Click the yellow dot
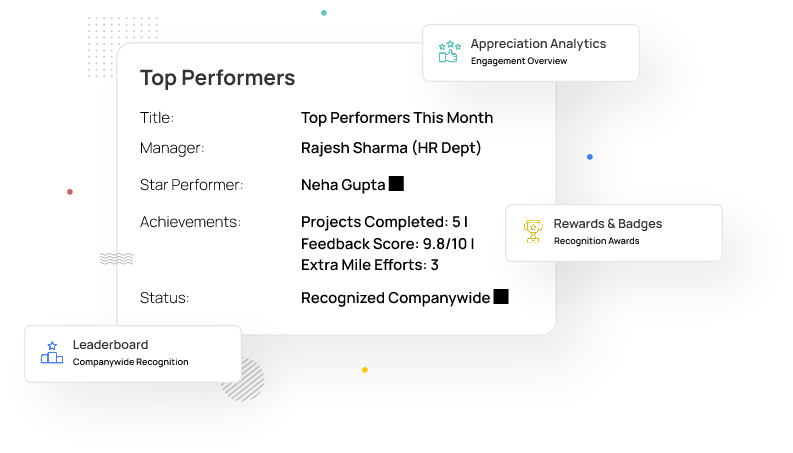This screenshot has height=453, width=793. [x=365, y=370]
